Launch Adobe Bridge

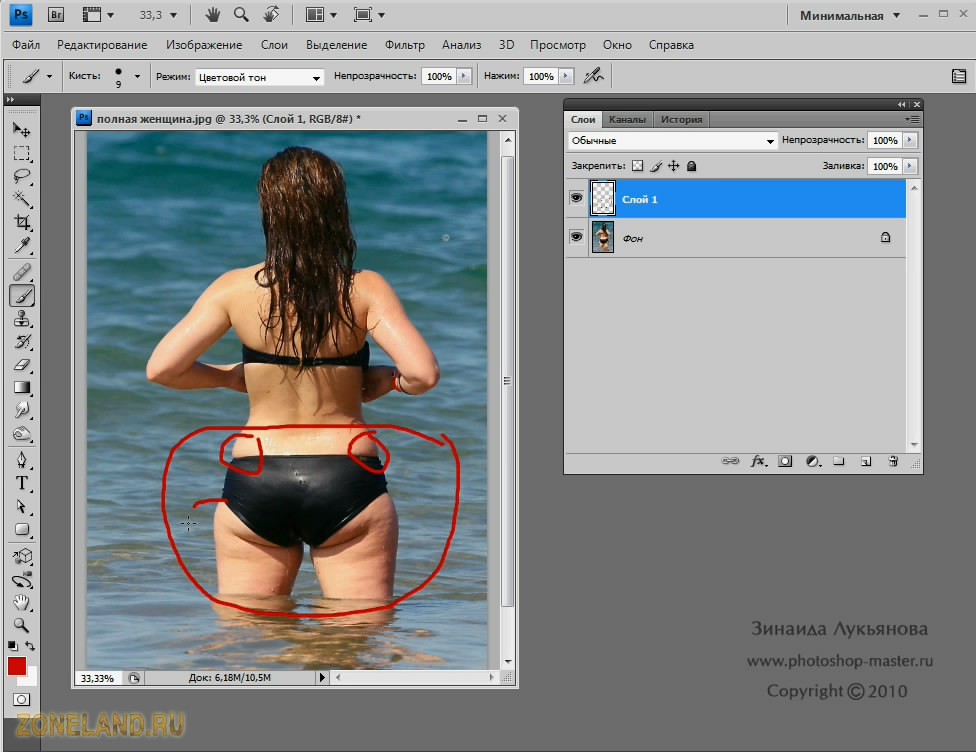56,15
